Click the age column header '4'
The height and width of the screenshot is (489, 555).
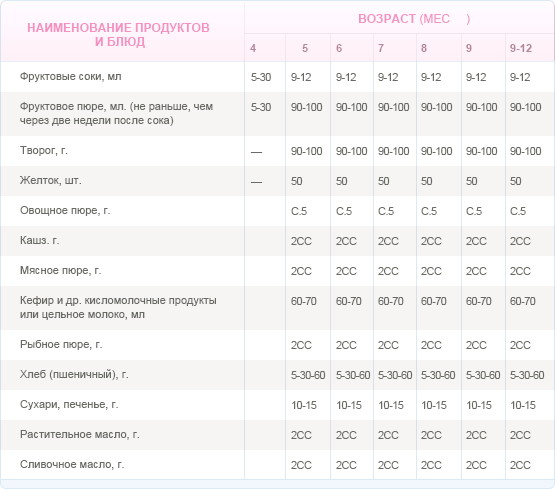pyautogui.click(x=253, y=48)
